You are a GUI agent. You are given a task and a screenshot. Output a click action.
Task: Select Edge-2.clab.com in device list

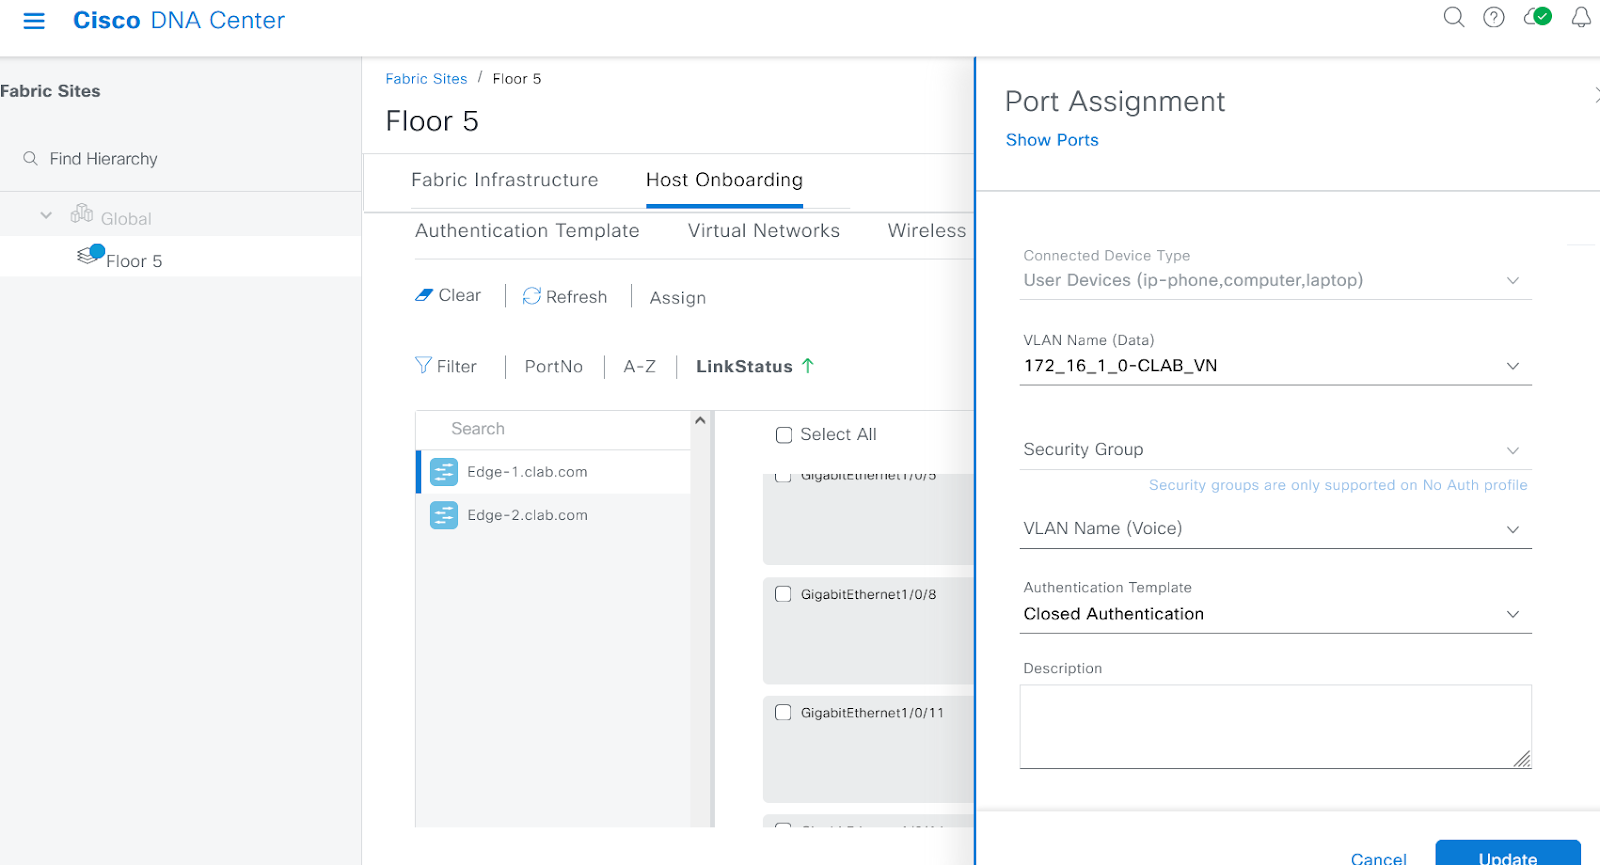coord(553,515)
